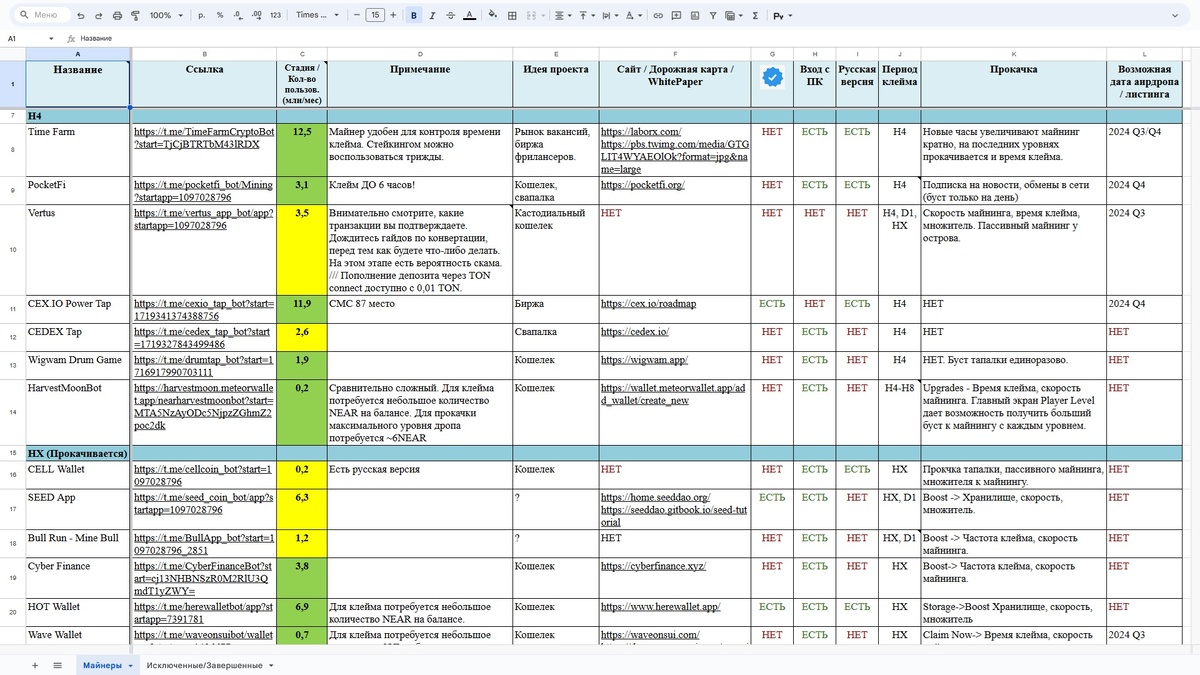Viewport: 1200px width, 675px height.
Task: Click the functions sigma icon
Action: [x=755, y=15]
